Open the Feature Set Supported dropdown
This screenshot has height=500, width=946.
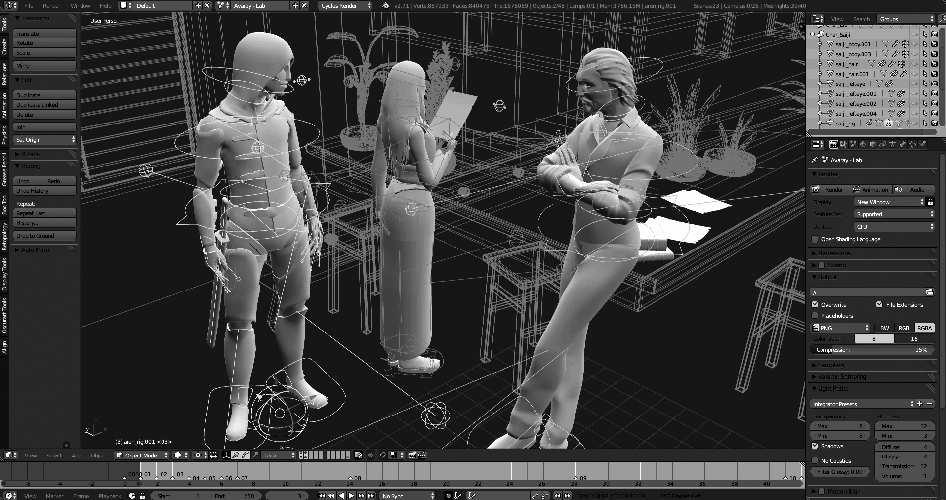pos(894,214)
